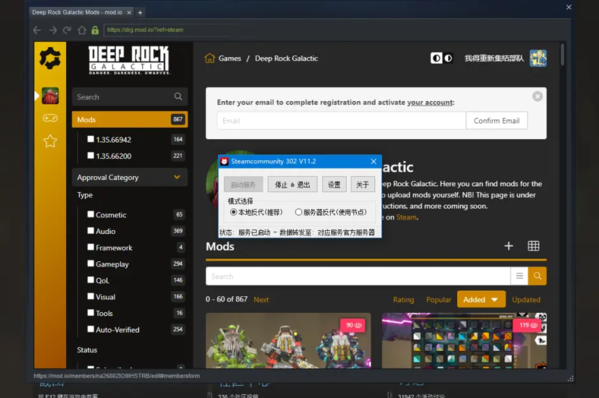Switch to the grid view icon

(533, 246)
